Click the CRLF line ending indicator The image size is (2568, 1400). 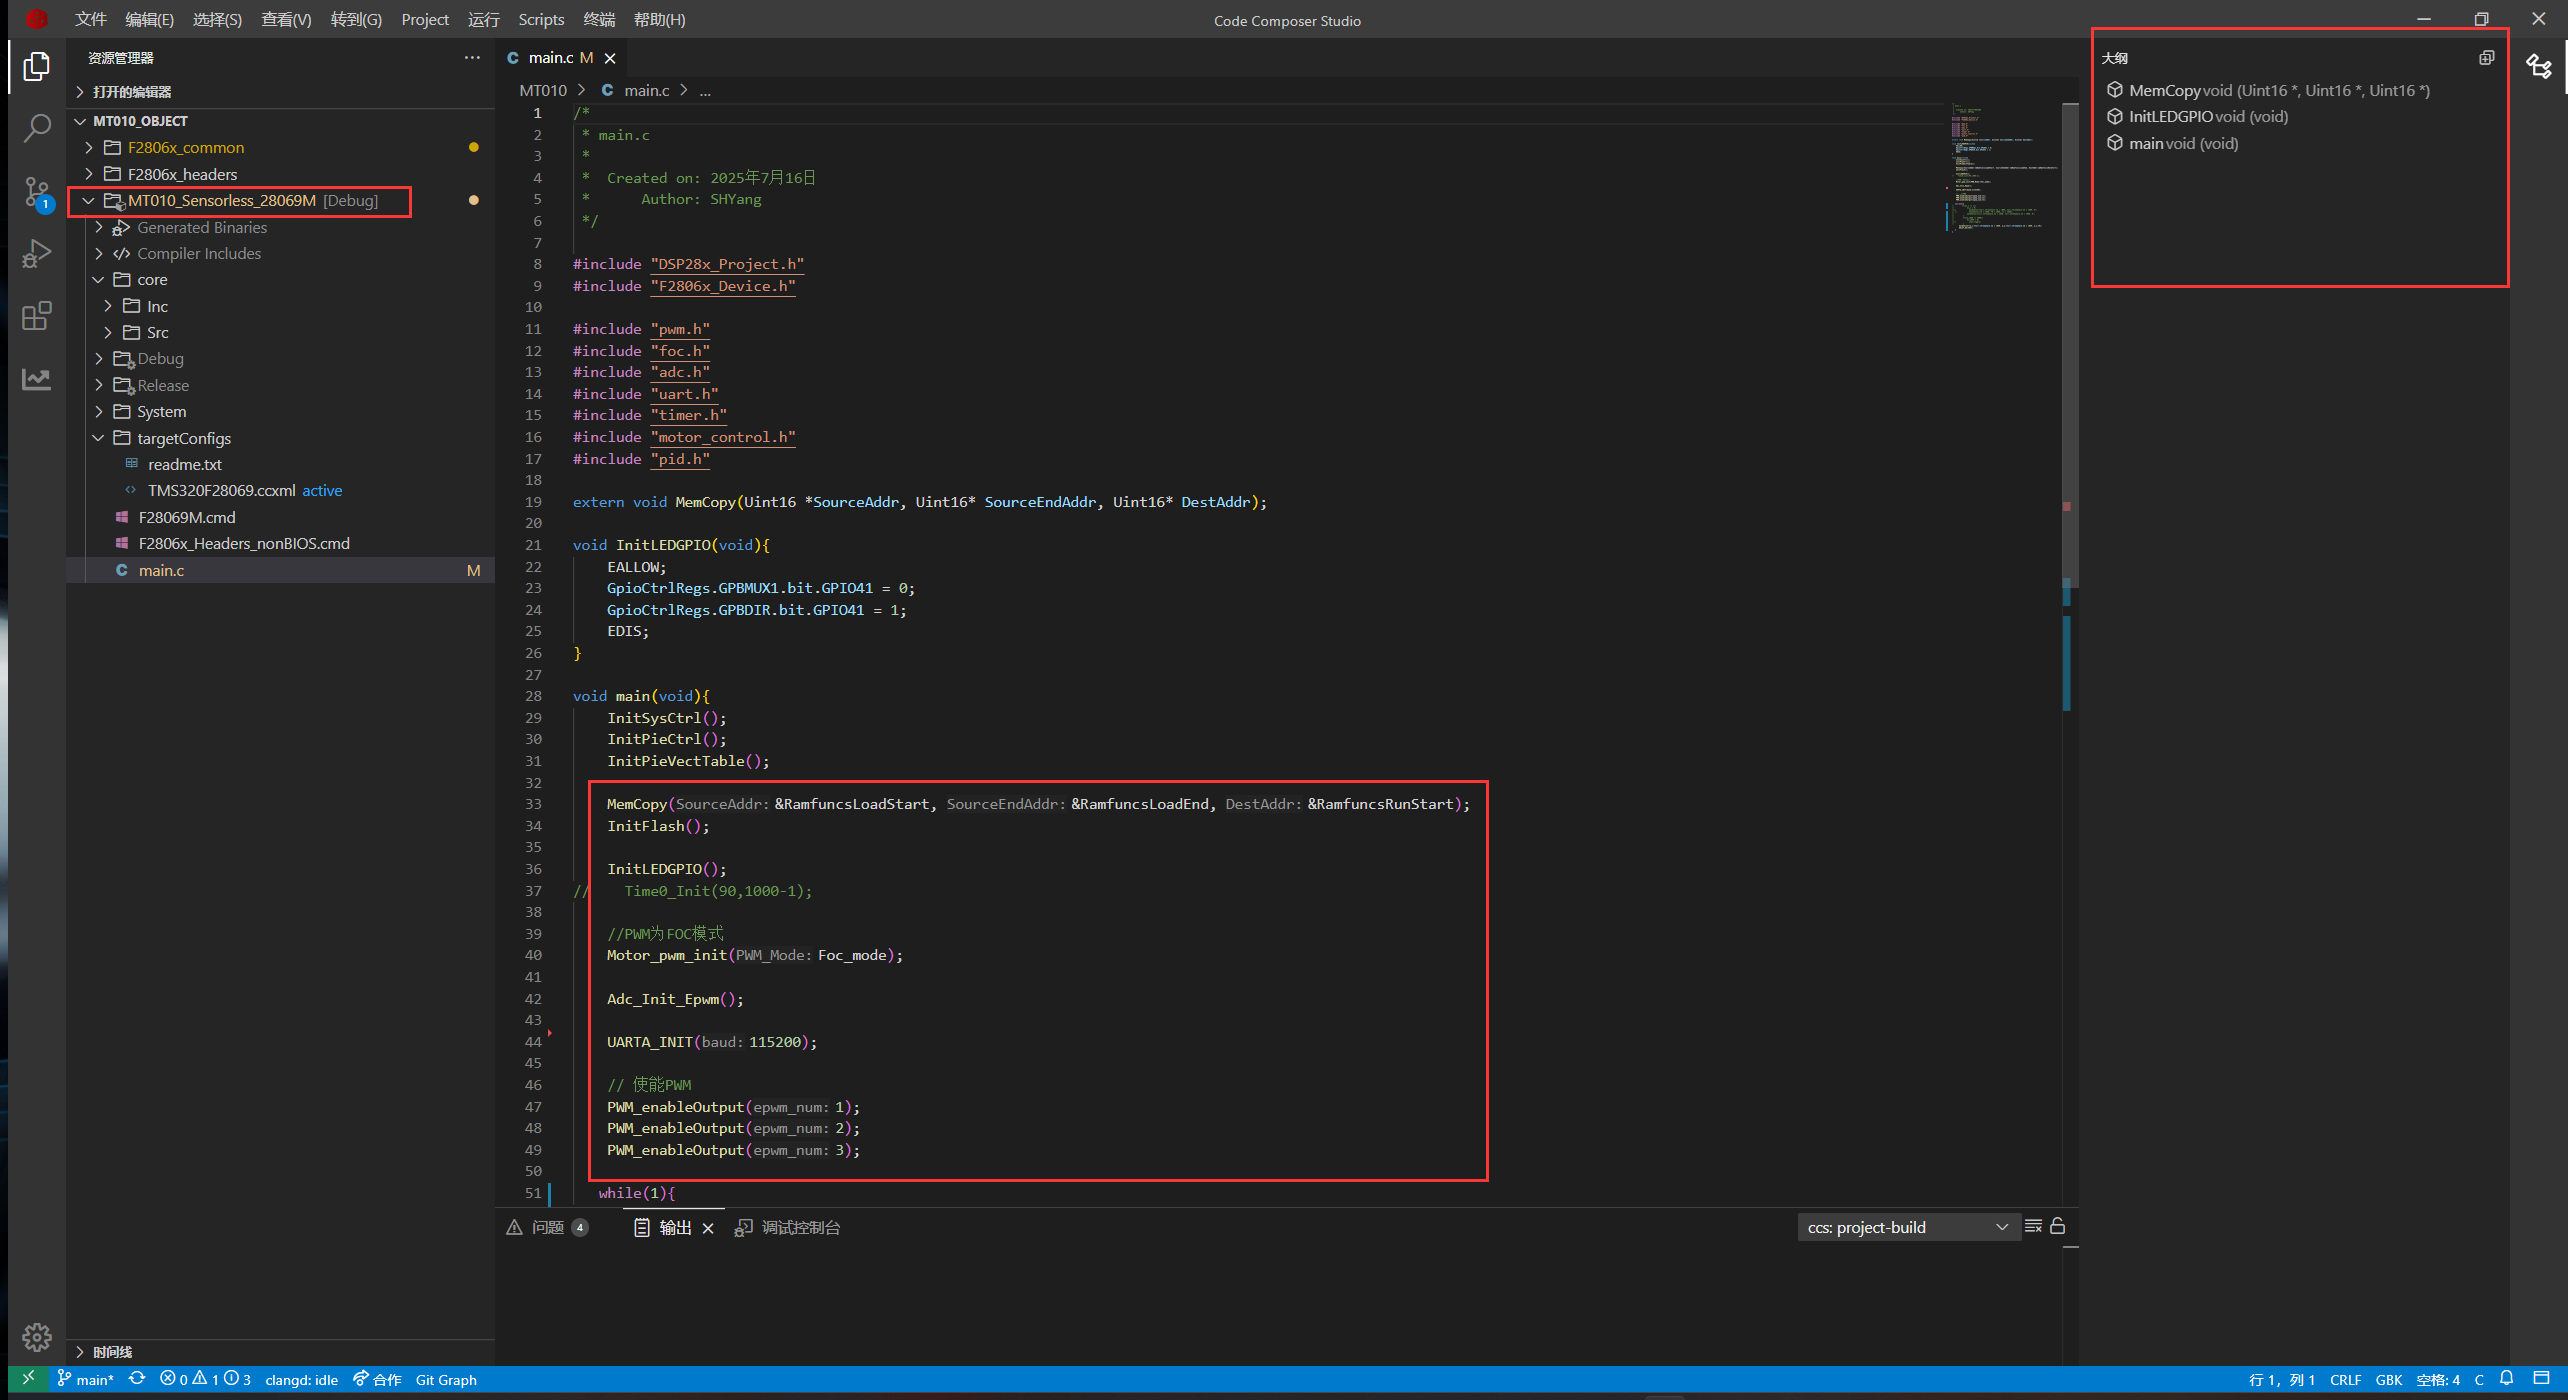point(2345,1380)
